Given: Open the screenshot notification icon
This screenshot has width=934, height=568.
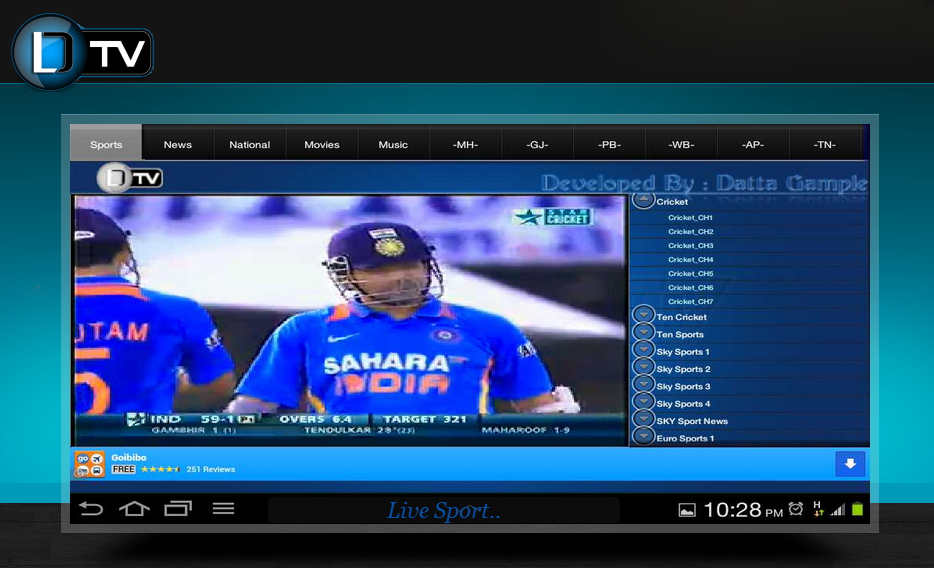Looking at the screenshot, I should coord(687,510).
